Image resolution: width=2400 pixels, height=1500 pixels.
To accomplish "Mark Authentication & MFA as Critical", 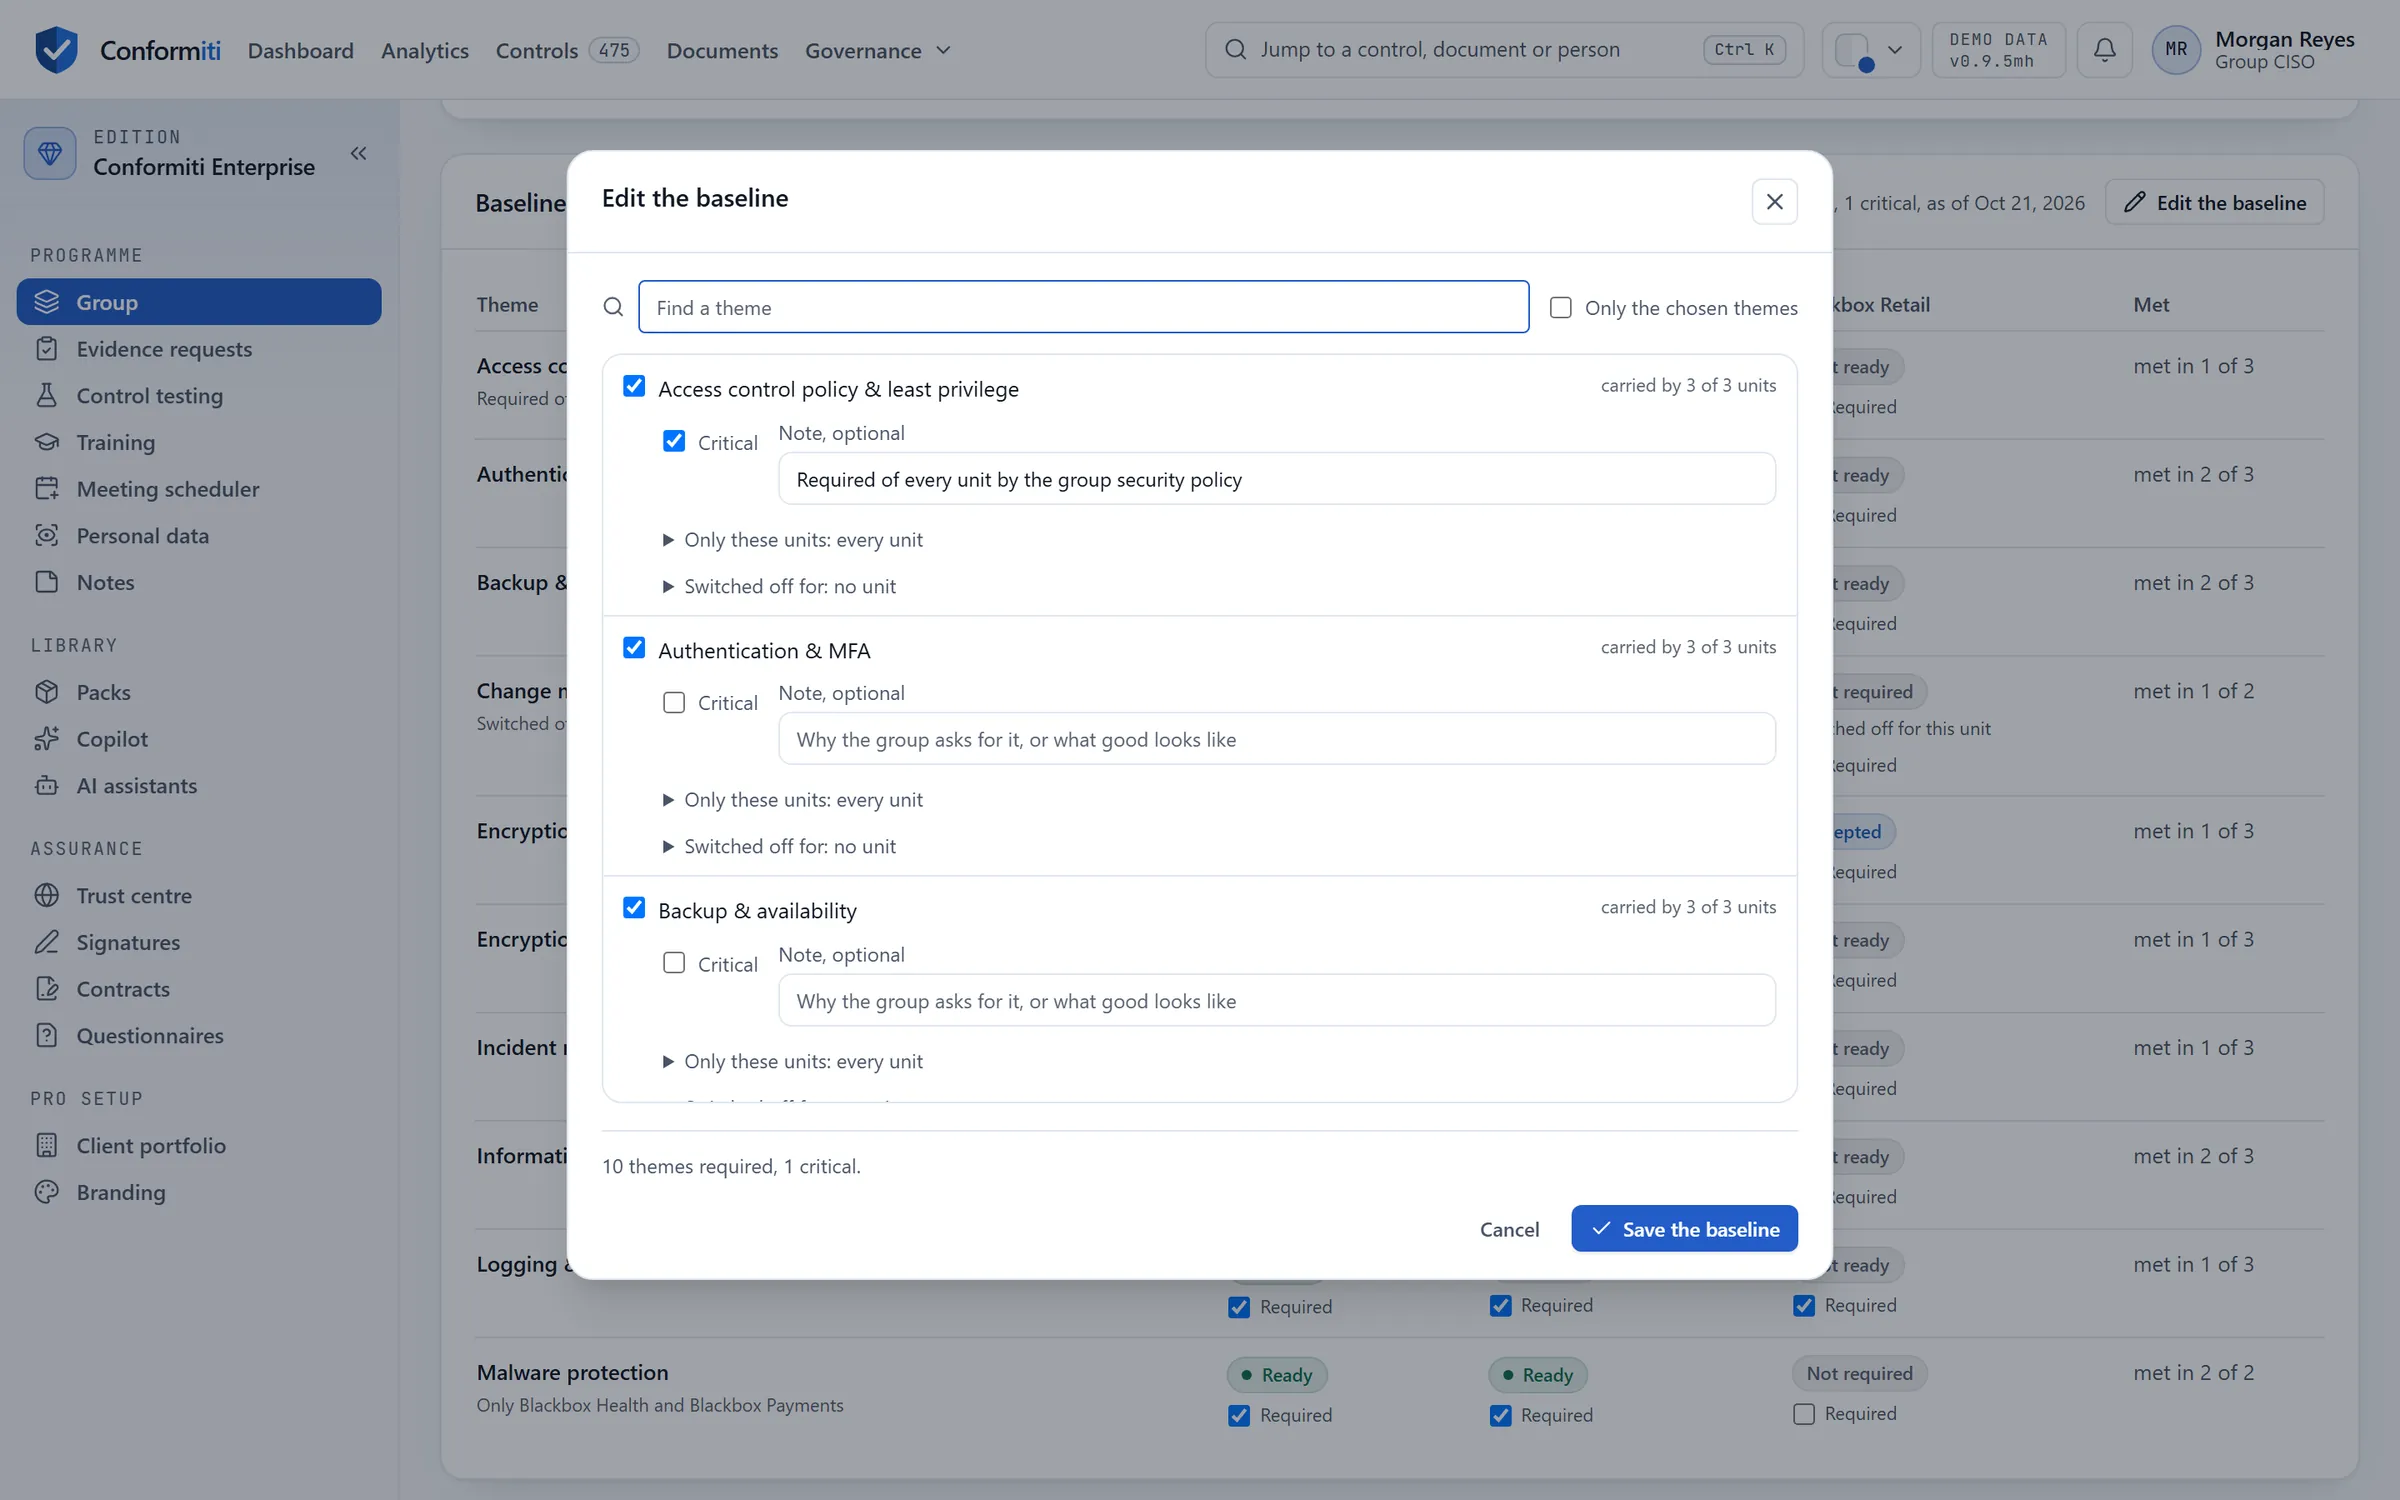I will (674, 703).
